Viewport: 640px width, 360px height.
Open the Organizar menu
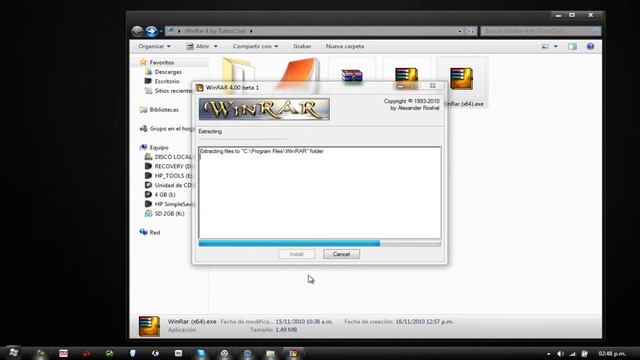154,46
